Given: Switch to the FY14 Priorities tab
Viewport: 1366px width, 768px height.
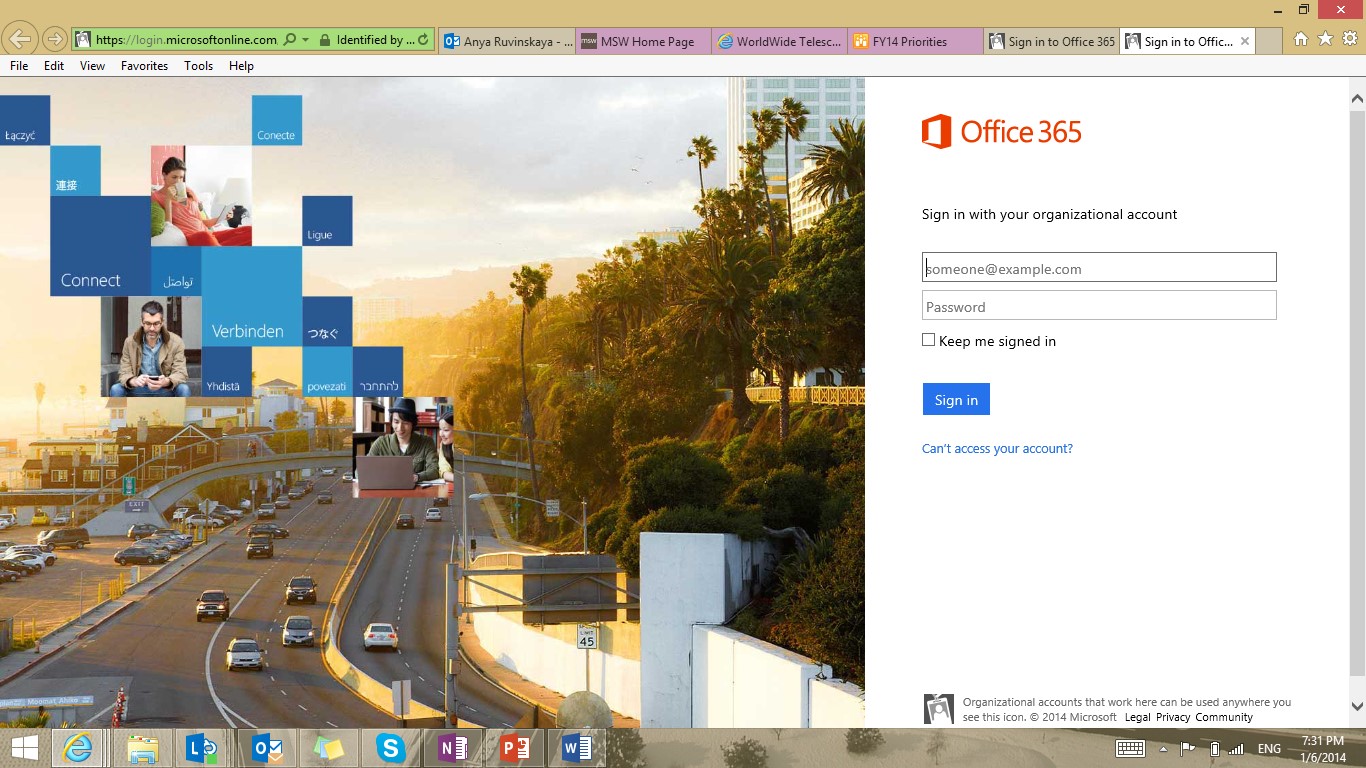Looking at the screenshot, I should pos(916,41).
